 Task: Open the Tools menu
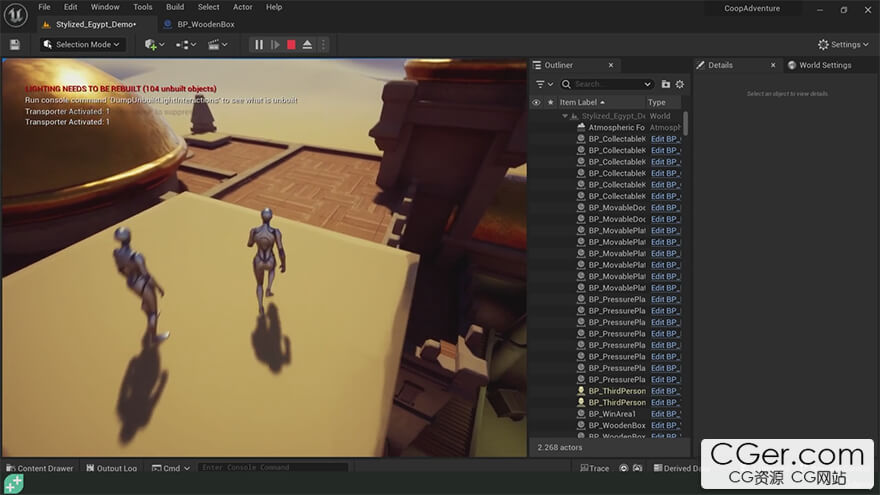coord(143,7)
